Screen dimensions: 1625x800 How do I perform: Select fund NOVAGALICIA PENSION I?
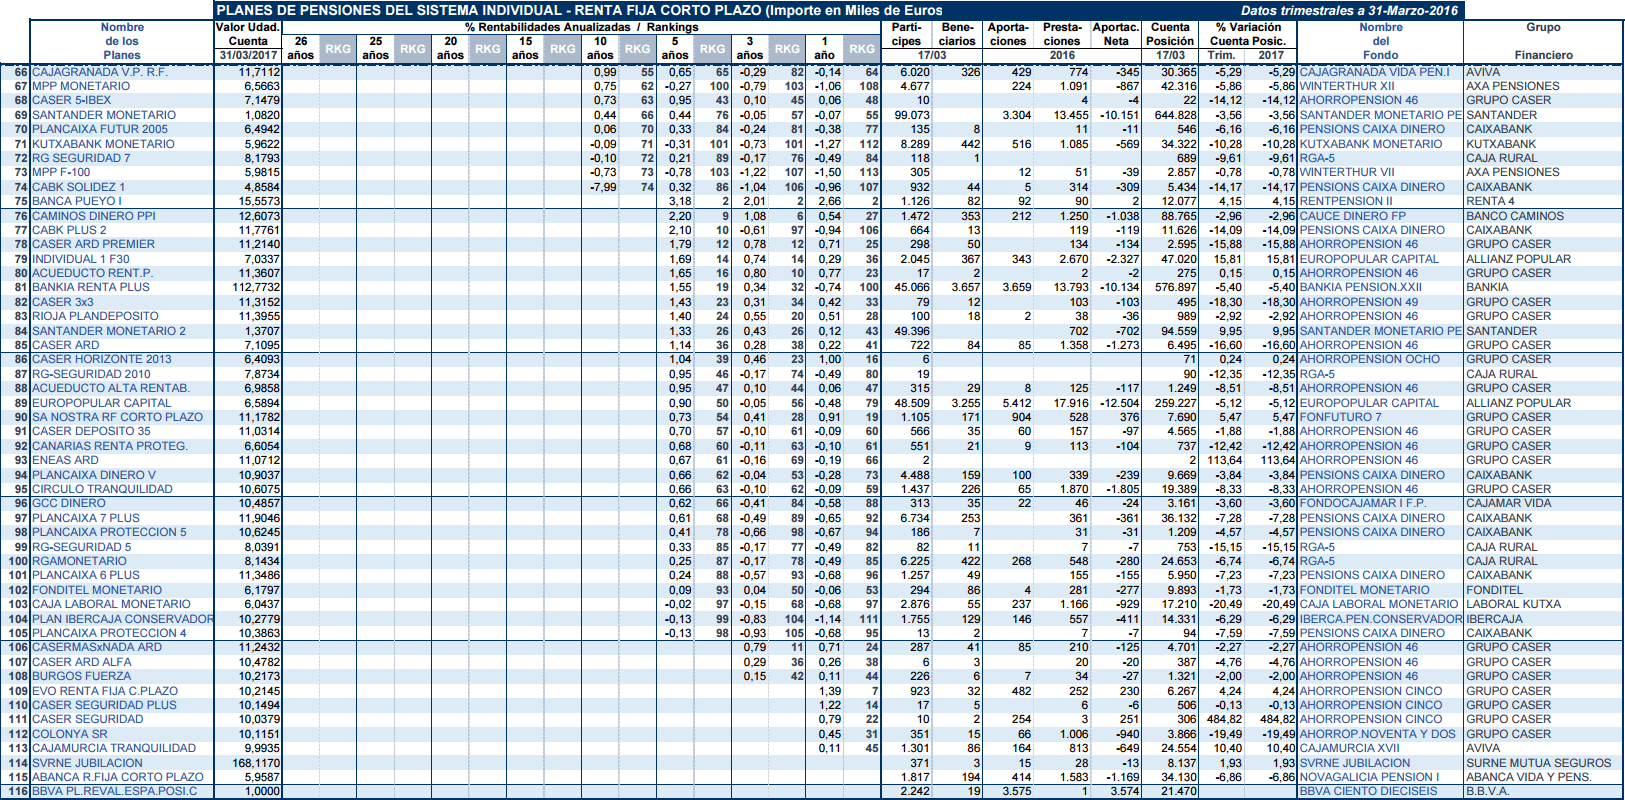coord(1370,777)
